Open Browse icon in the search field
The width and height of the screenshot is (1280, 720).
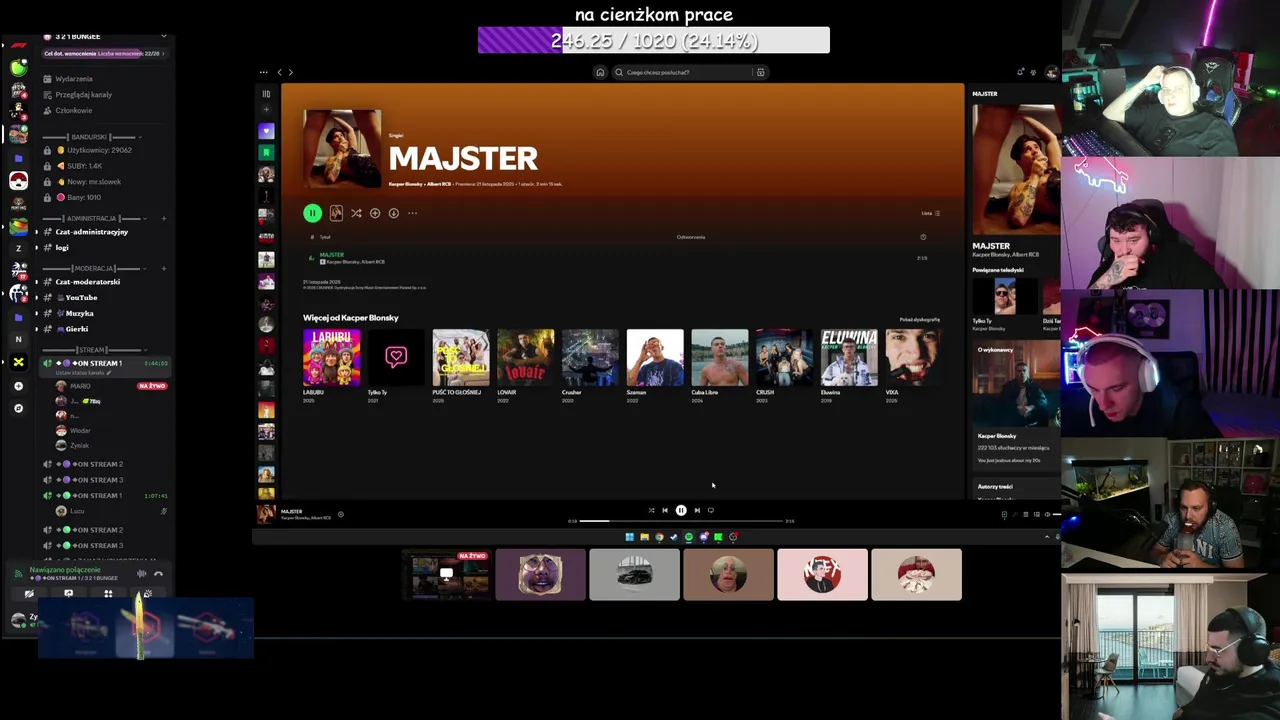point(760,72)
